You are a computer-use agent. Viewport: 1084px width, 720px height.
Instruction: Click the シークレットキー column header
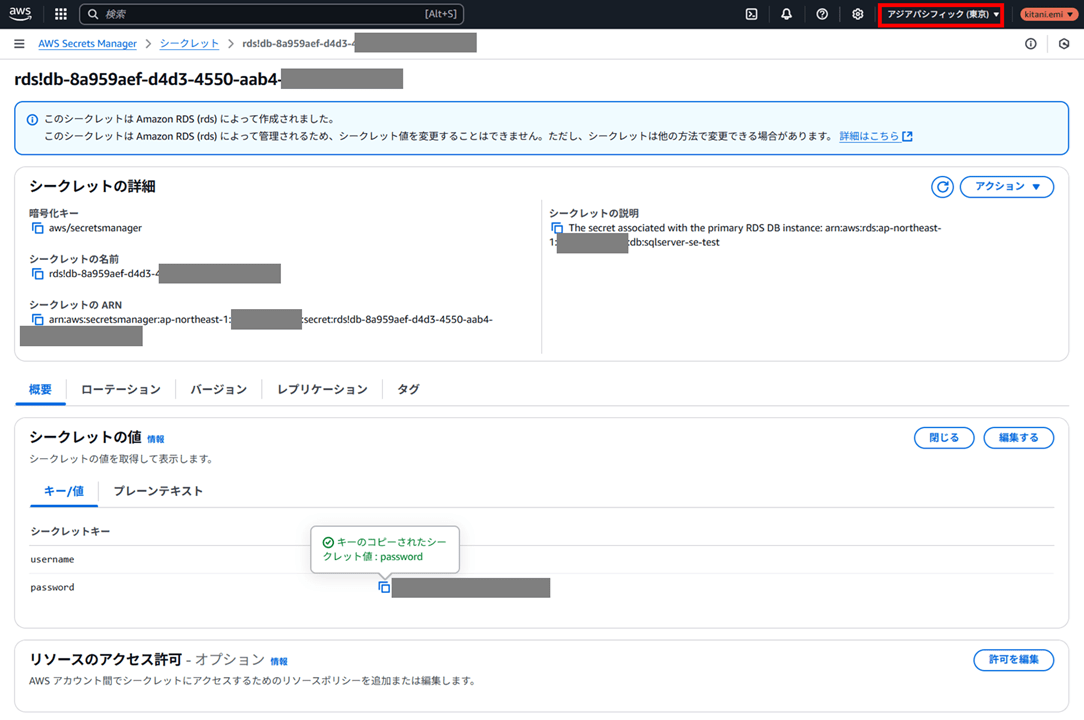(x=71, y=531)
